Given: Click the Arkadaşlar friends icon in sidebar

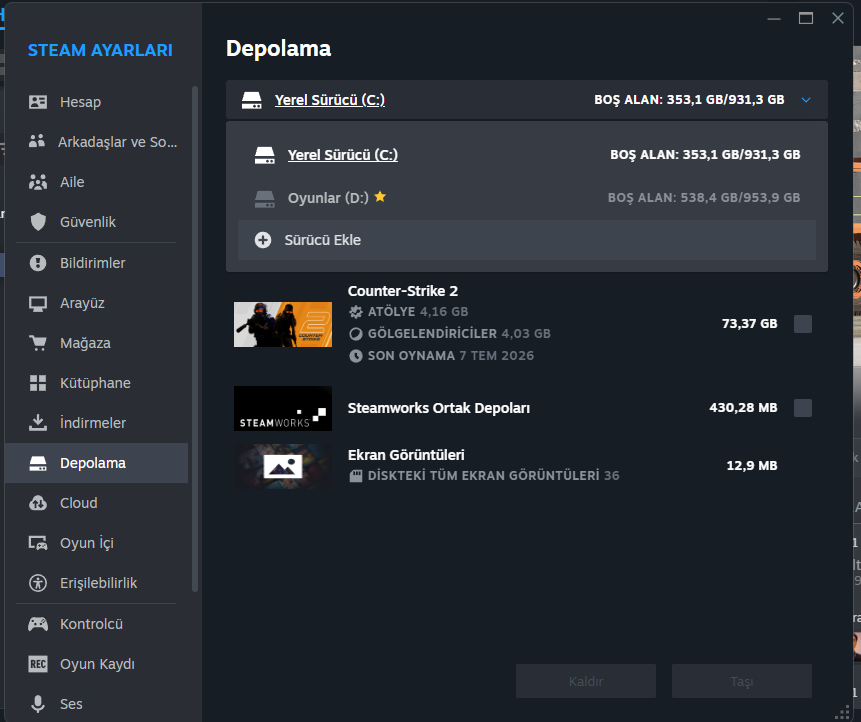Looking at the screenshot, I should pos(37,142).
